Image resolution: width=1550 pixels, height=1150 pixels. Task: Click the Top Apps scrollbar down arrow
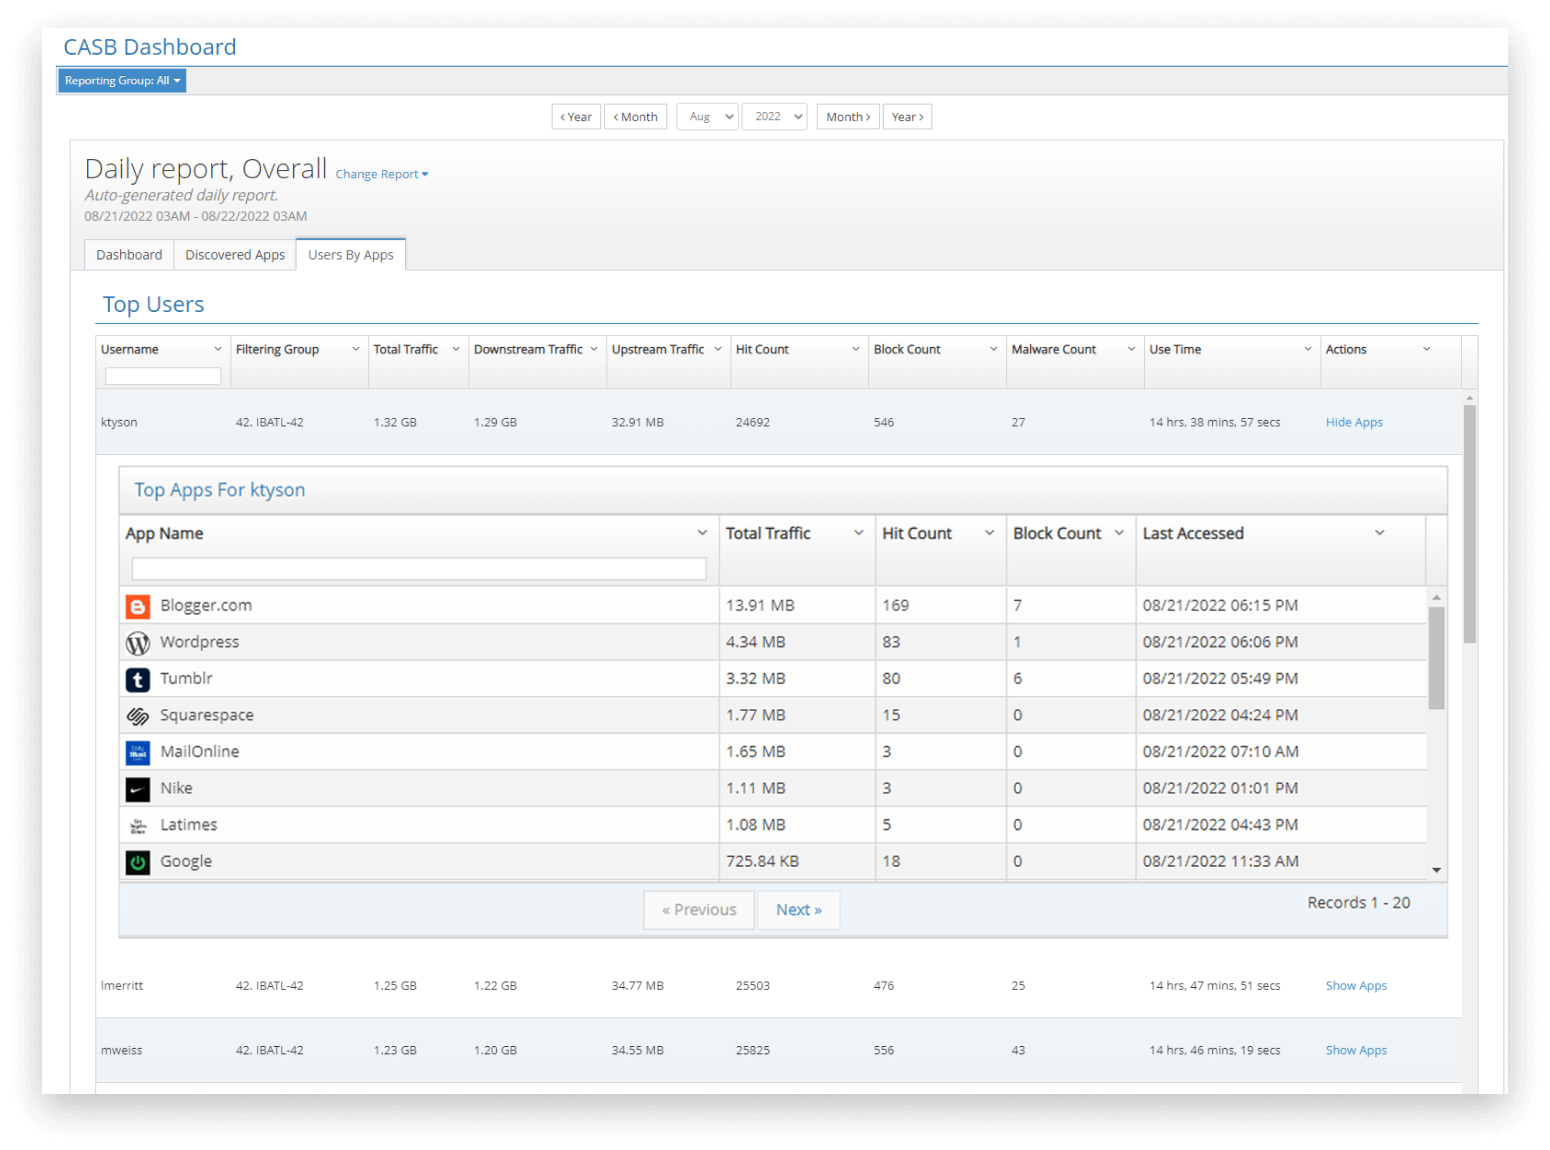coord(1436,871)
